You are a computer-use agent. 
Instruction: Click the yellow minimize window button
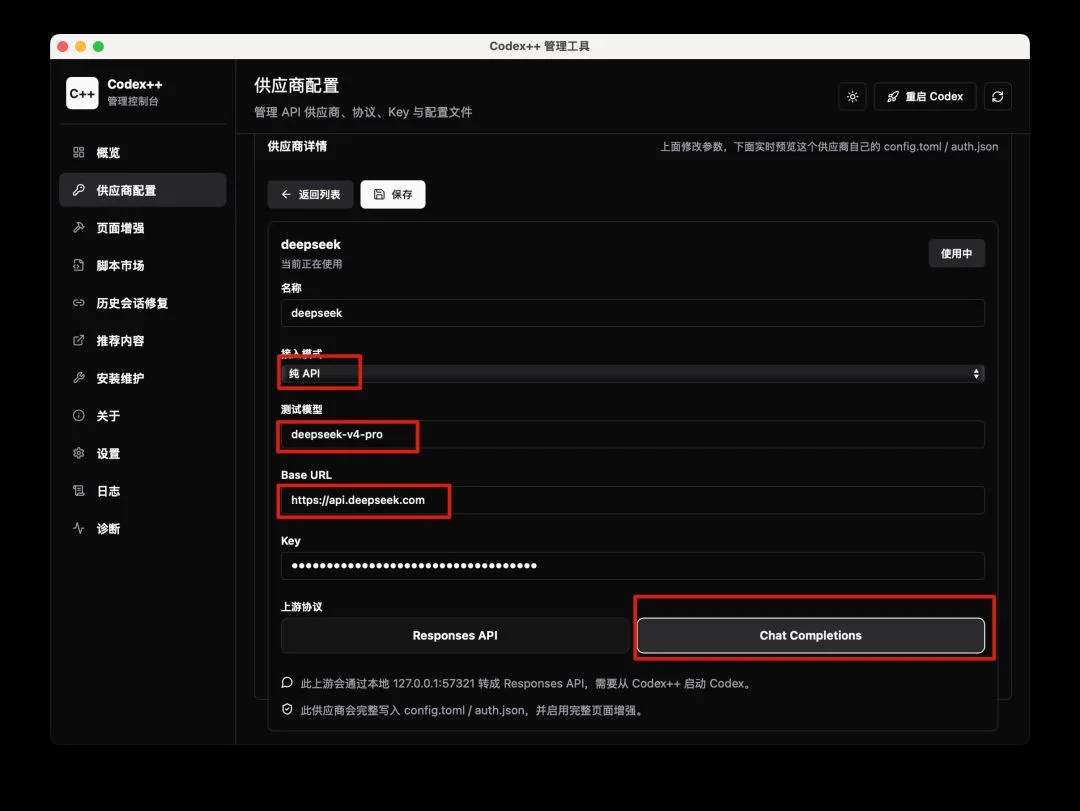pos(81,46)
